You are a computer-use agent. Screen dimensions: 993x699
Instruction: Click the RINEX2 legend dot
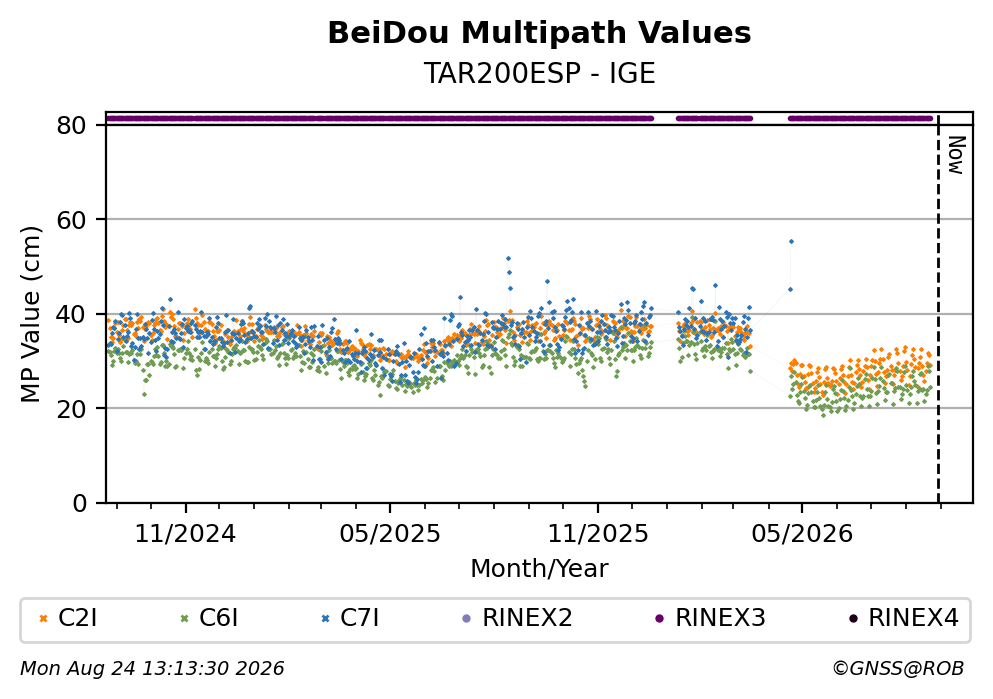467,619
